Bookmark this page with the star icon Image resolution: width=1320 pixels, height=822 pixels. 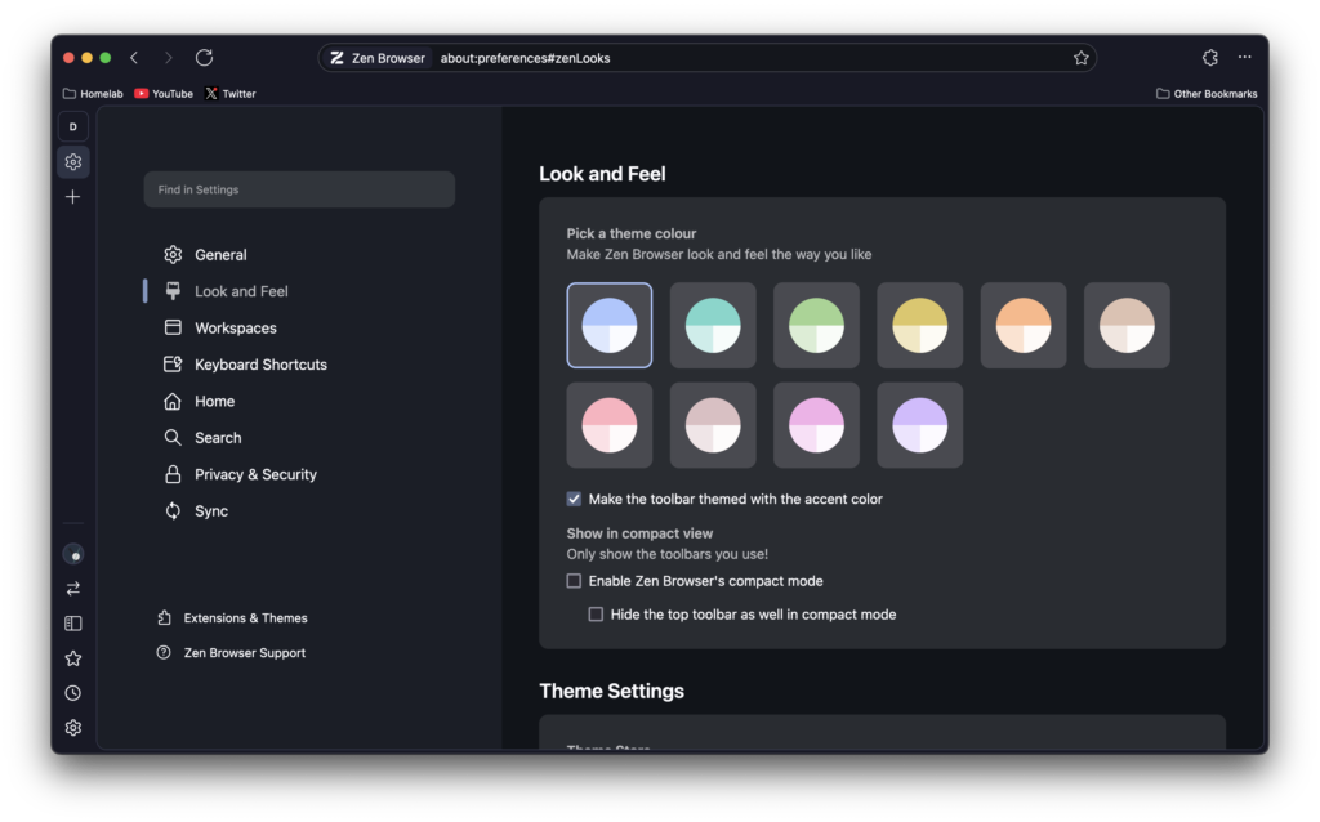point(1081,58)
